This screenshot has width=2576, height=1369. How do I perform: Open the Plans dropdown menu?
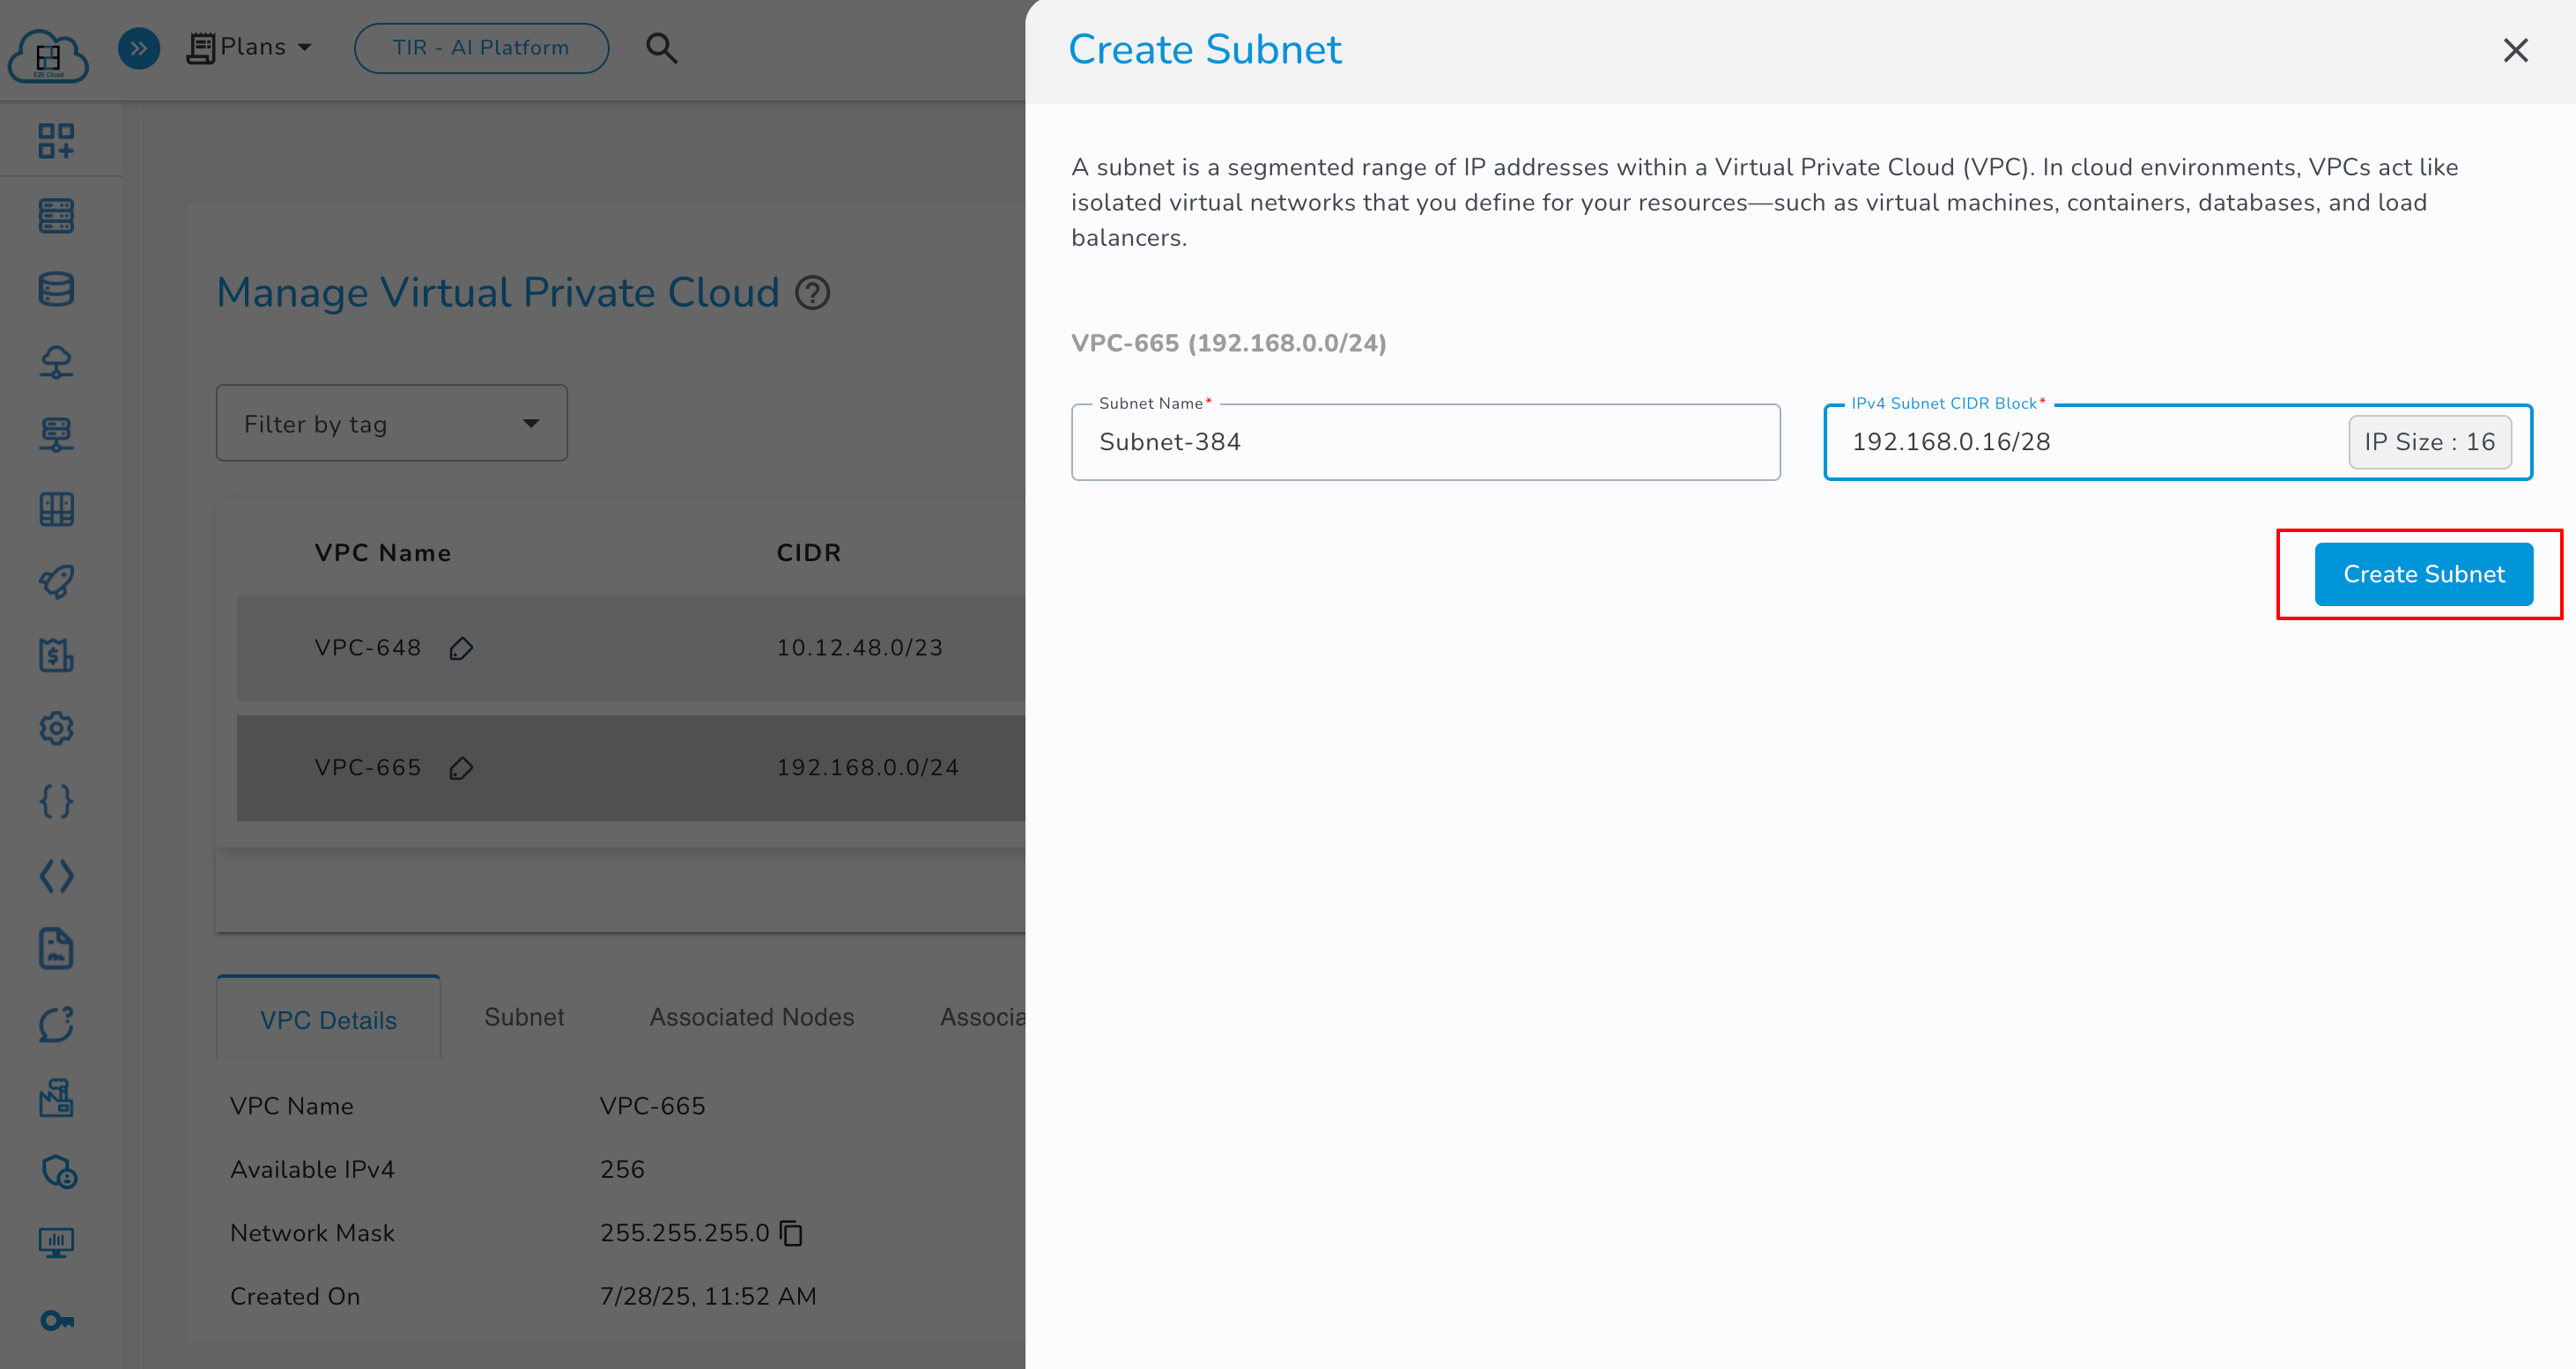tap(249, 47)
